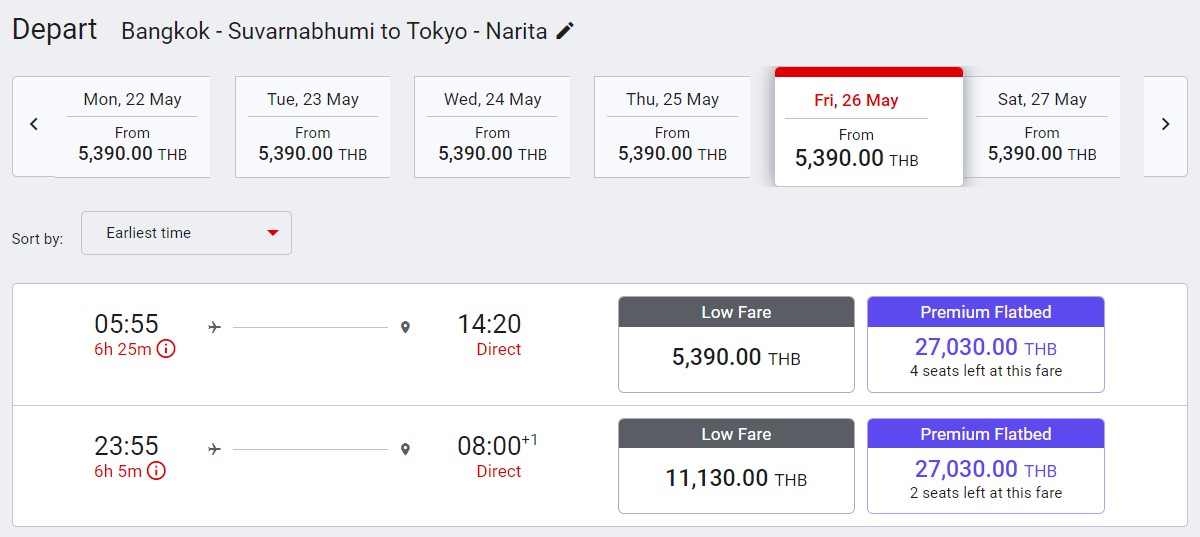This screenshot has width=1200, height=537.
Task: Open duration info icon for 6h 5m flight
Action: pyautogui.click(x=157, y=471)
